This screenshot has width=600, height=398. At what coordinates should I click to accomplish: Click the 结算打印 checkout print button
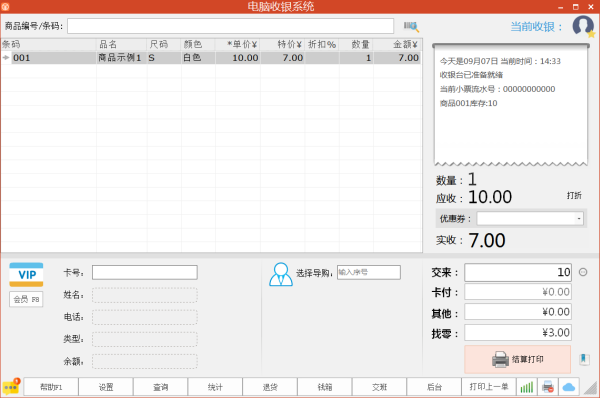(517, 359)
